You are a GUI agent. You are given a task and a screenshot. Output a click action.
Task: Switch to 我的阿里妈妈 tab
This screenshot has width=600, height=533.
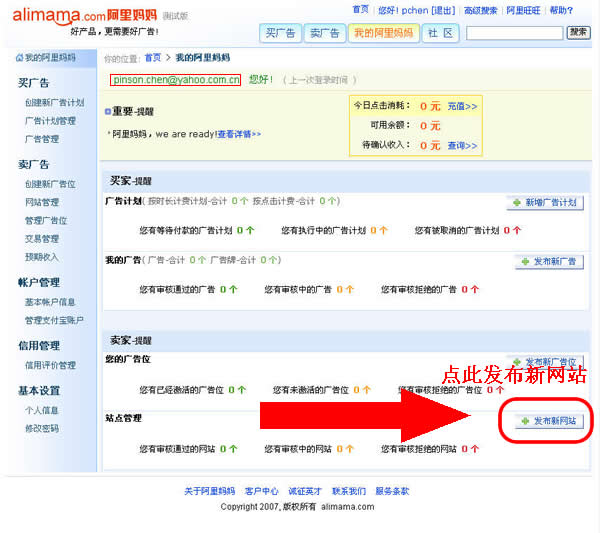coord(384,33)
